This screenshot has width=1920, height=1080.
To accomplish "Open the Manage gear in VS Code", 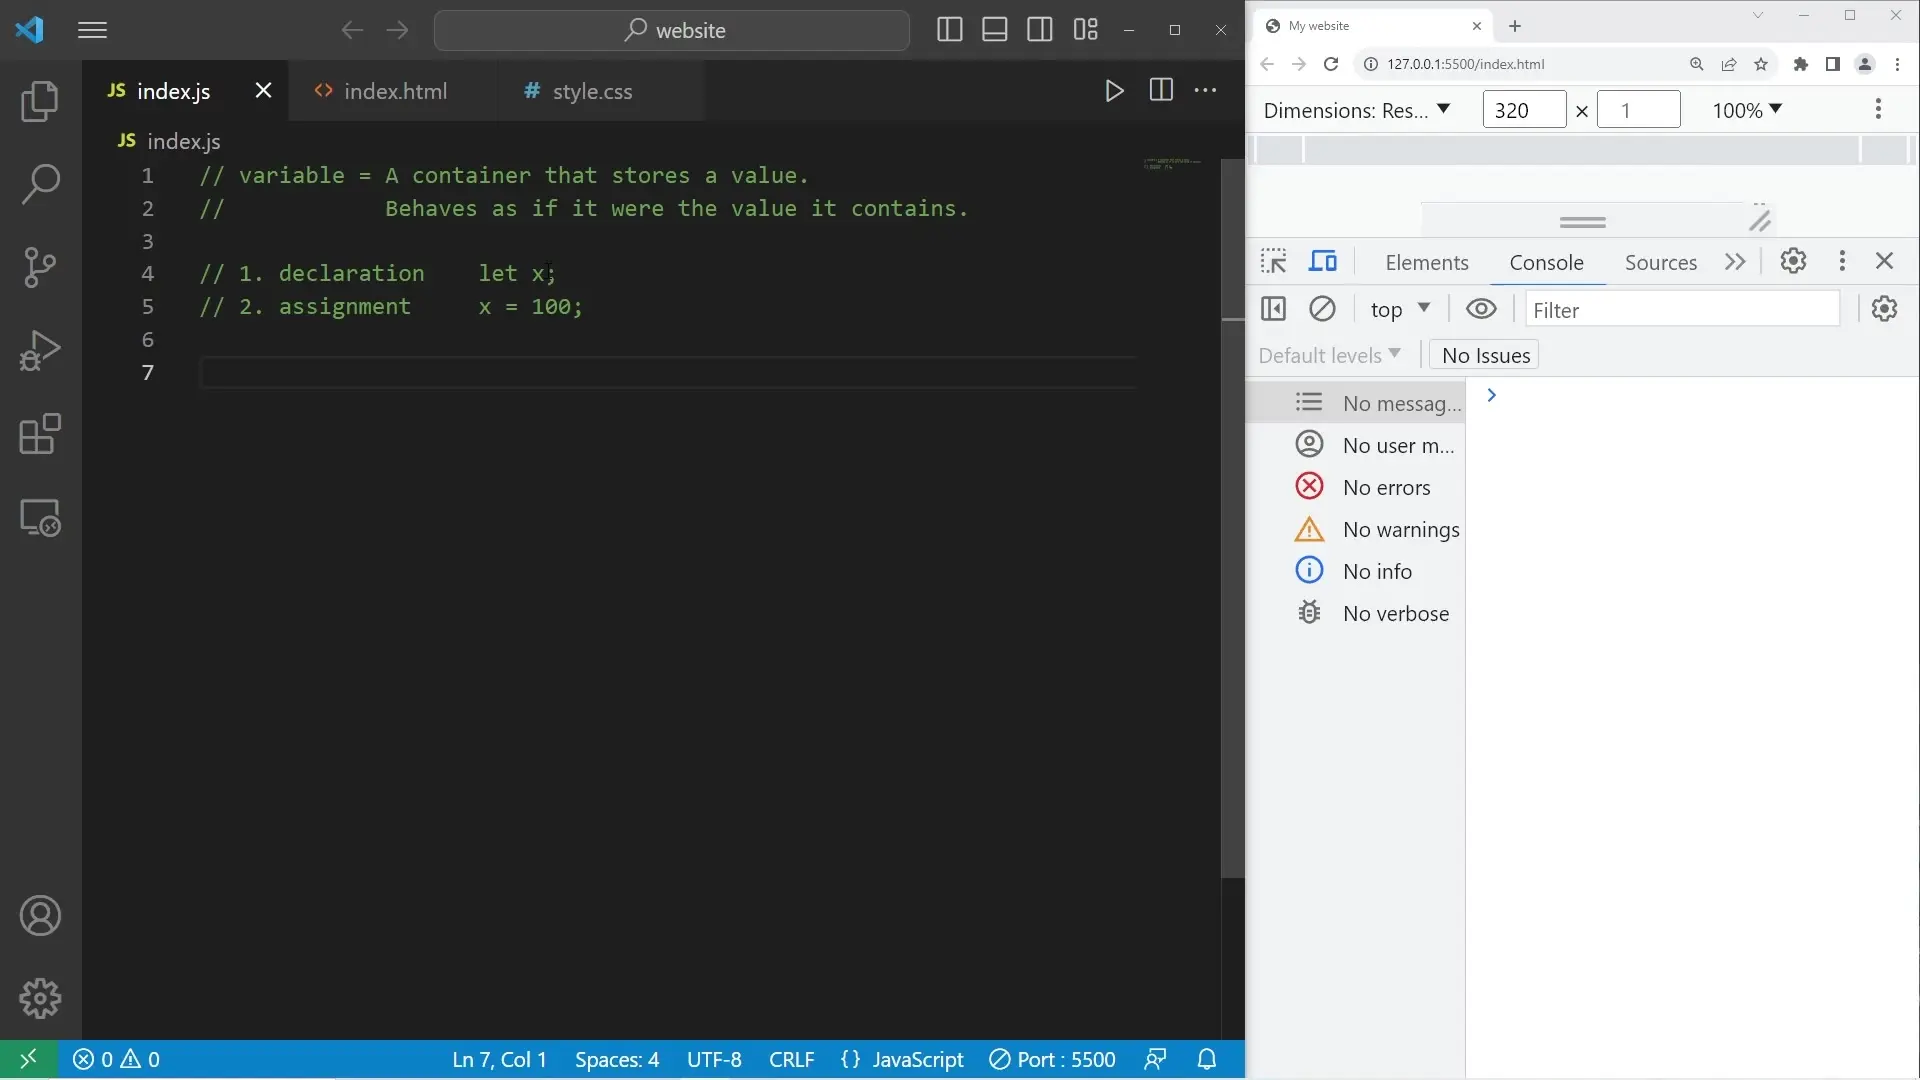I will click(40, 998).
